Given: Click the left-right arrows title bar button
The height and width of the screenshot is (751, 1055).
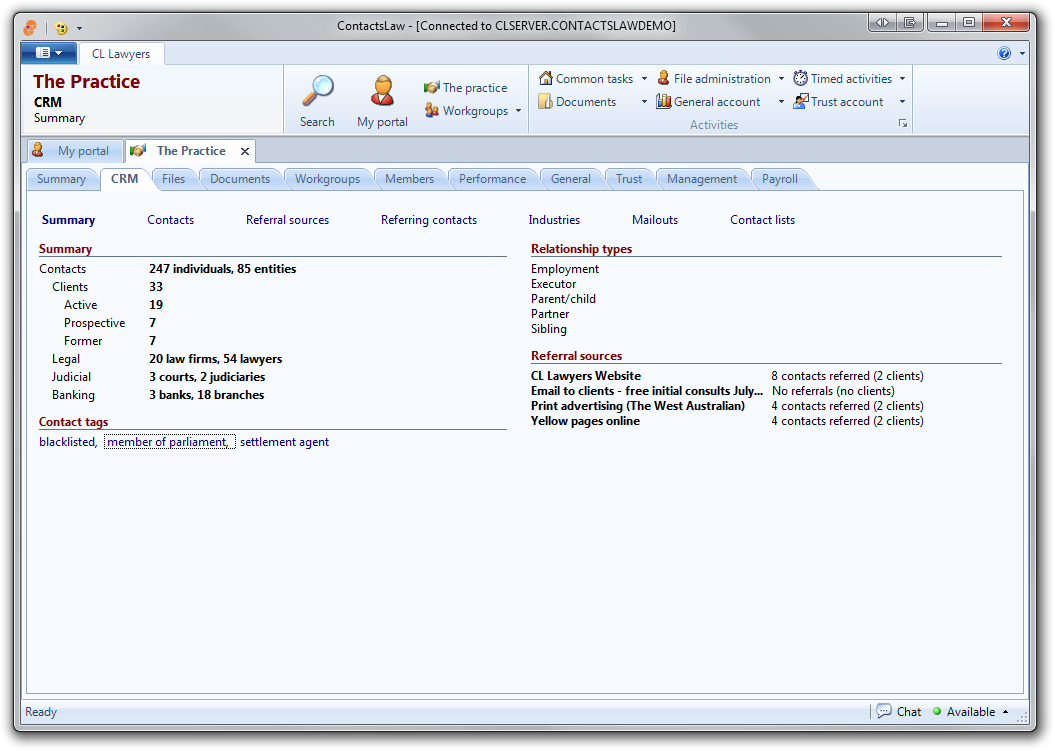Looking at the screenshot, I should pyautogui.click(x=882, y=23).
